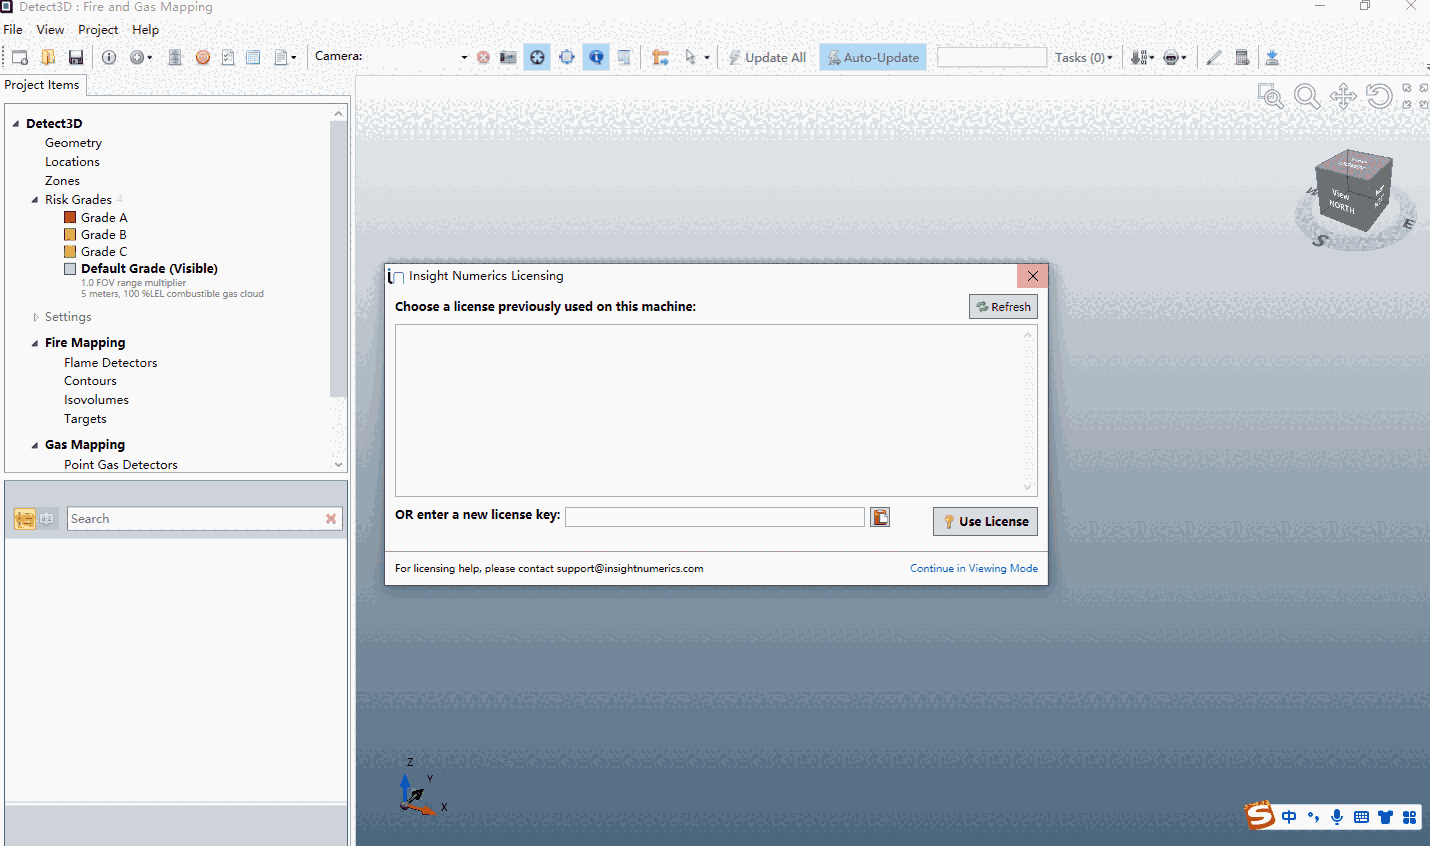Open the selection cursor dropdown
The height and width of the screenshot is (846, 1430).
(x=697, y=57)
